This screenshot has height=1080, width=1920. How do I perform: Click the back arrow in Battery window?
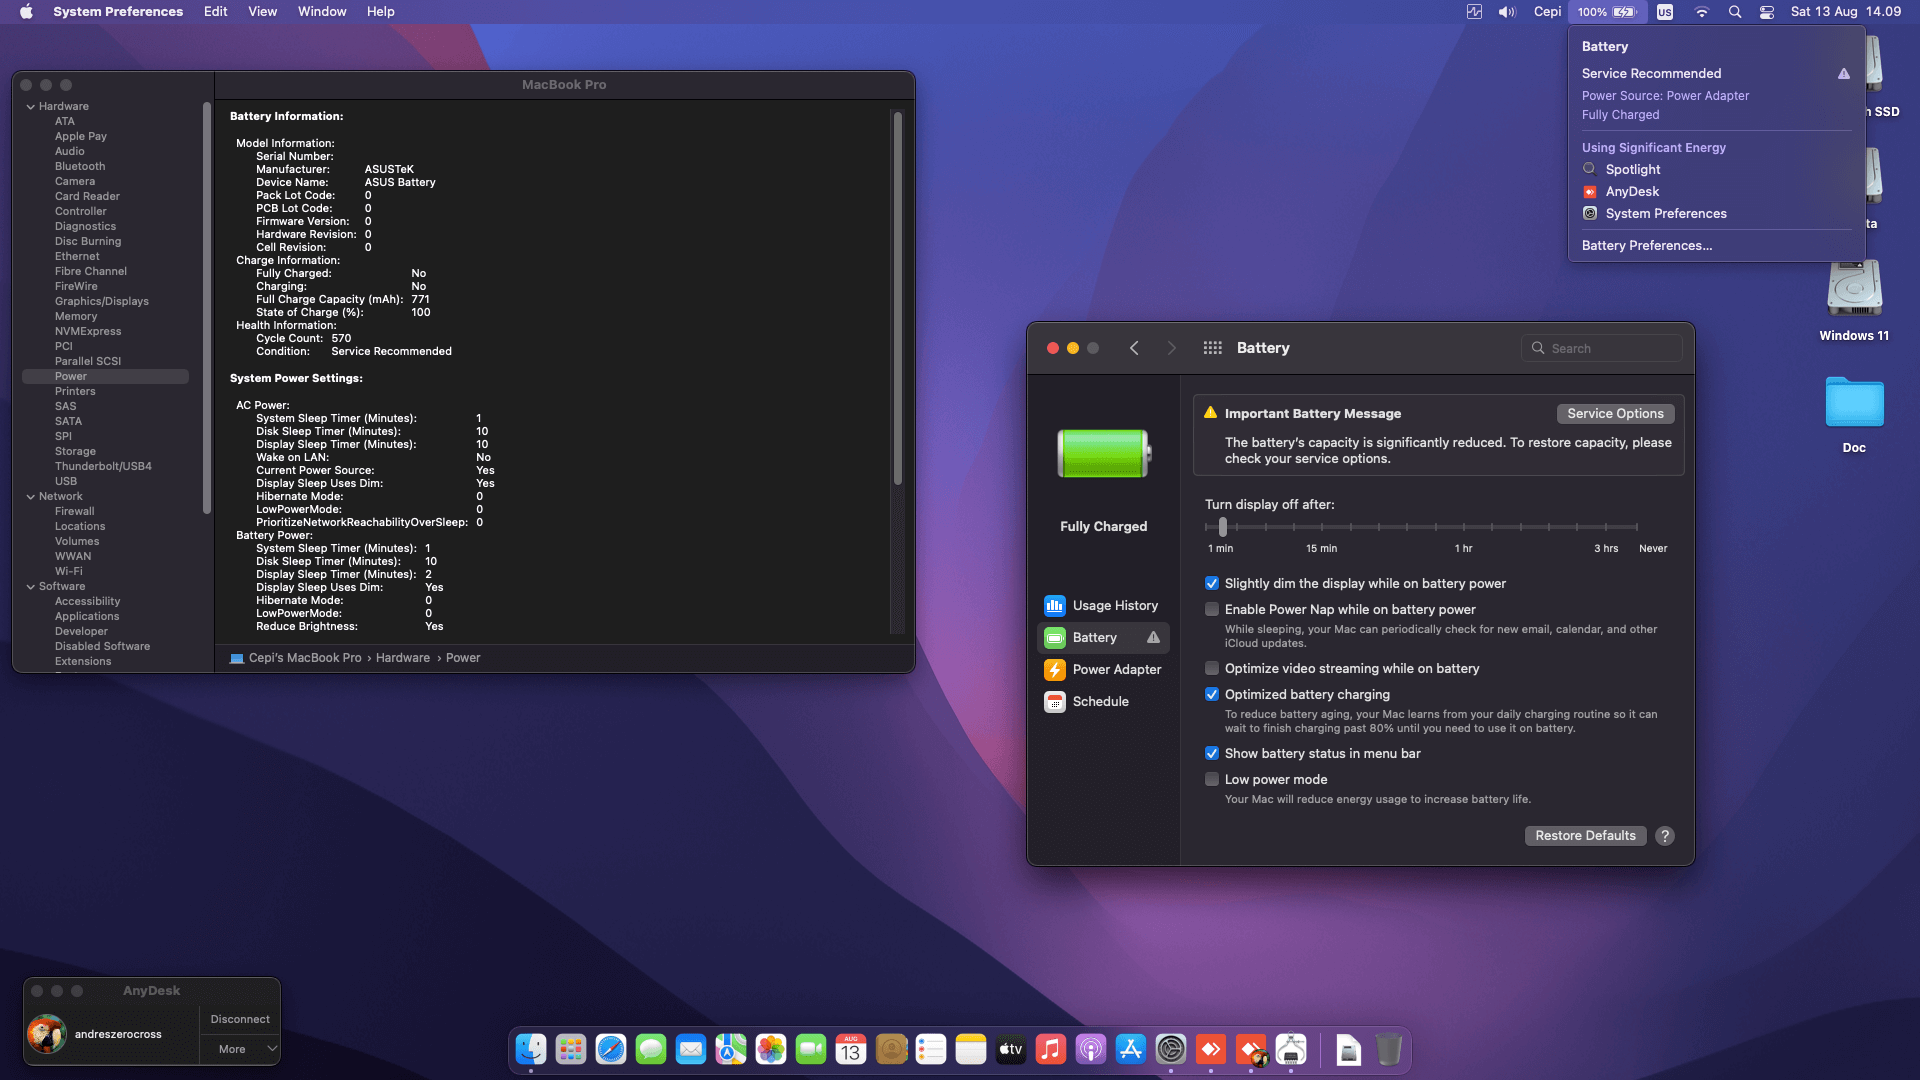(x=1134, y=348)
